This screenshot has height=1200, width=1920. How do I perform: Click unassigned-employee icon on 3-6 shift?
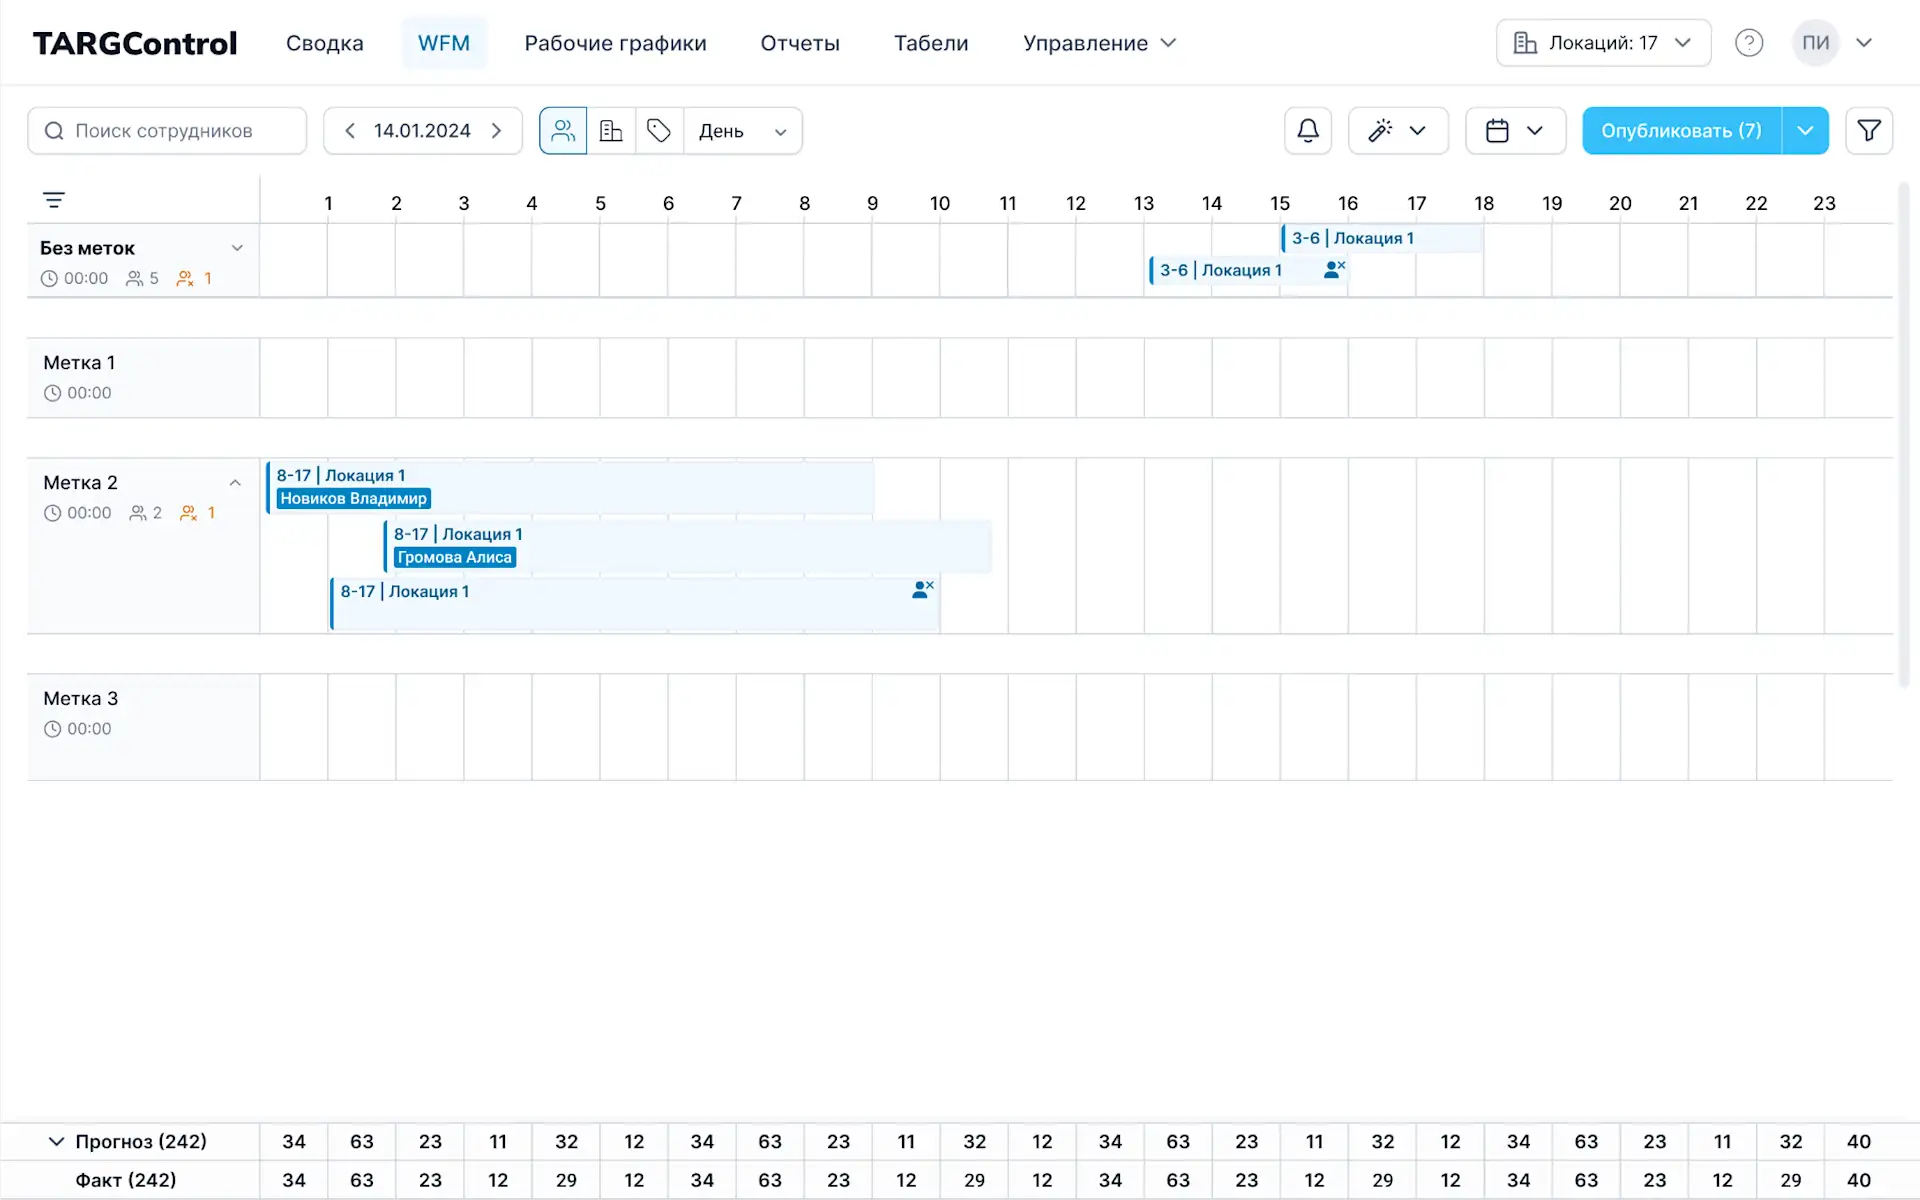(1334, 269)
